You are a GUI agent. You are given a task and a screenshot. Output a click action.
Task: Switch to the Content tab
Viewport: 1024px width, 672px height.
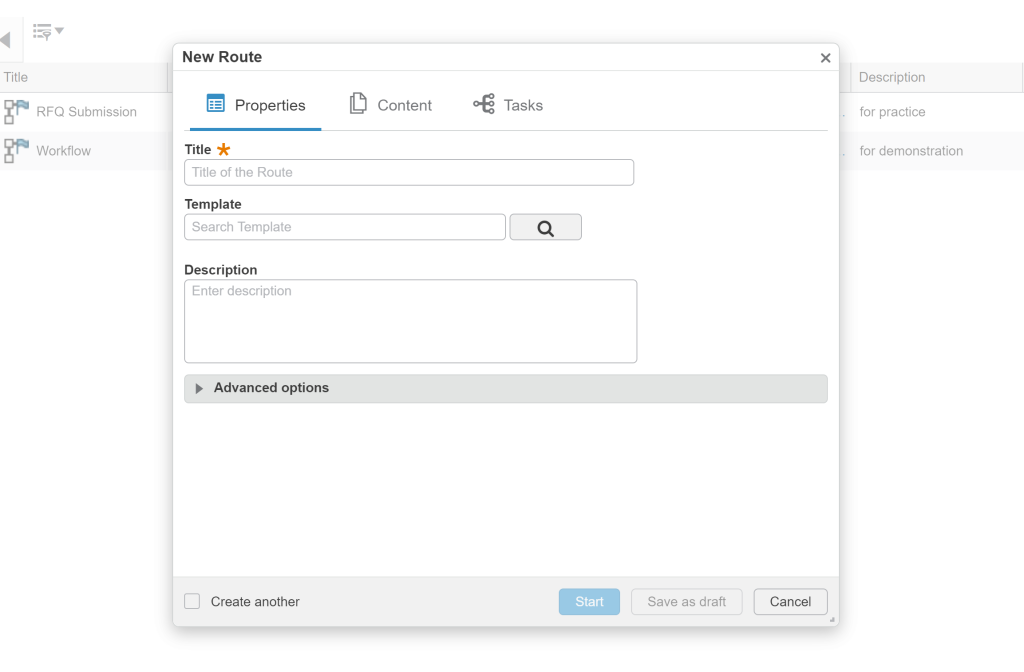point(391,104)
